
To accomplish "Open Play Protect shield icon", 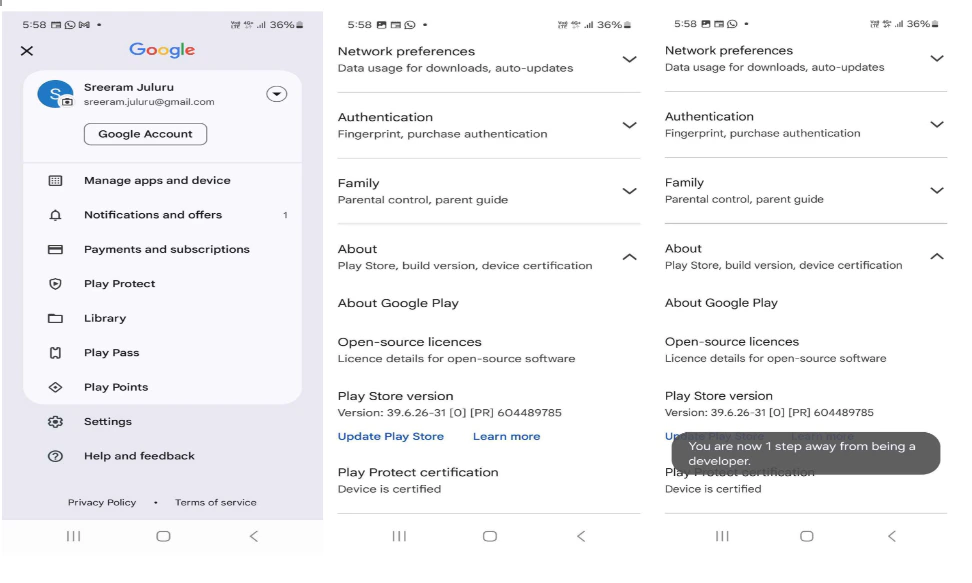I will 55,284.
